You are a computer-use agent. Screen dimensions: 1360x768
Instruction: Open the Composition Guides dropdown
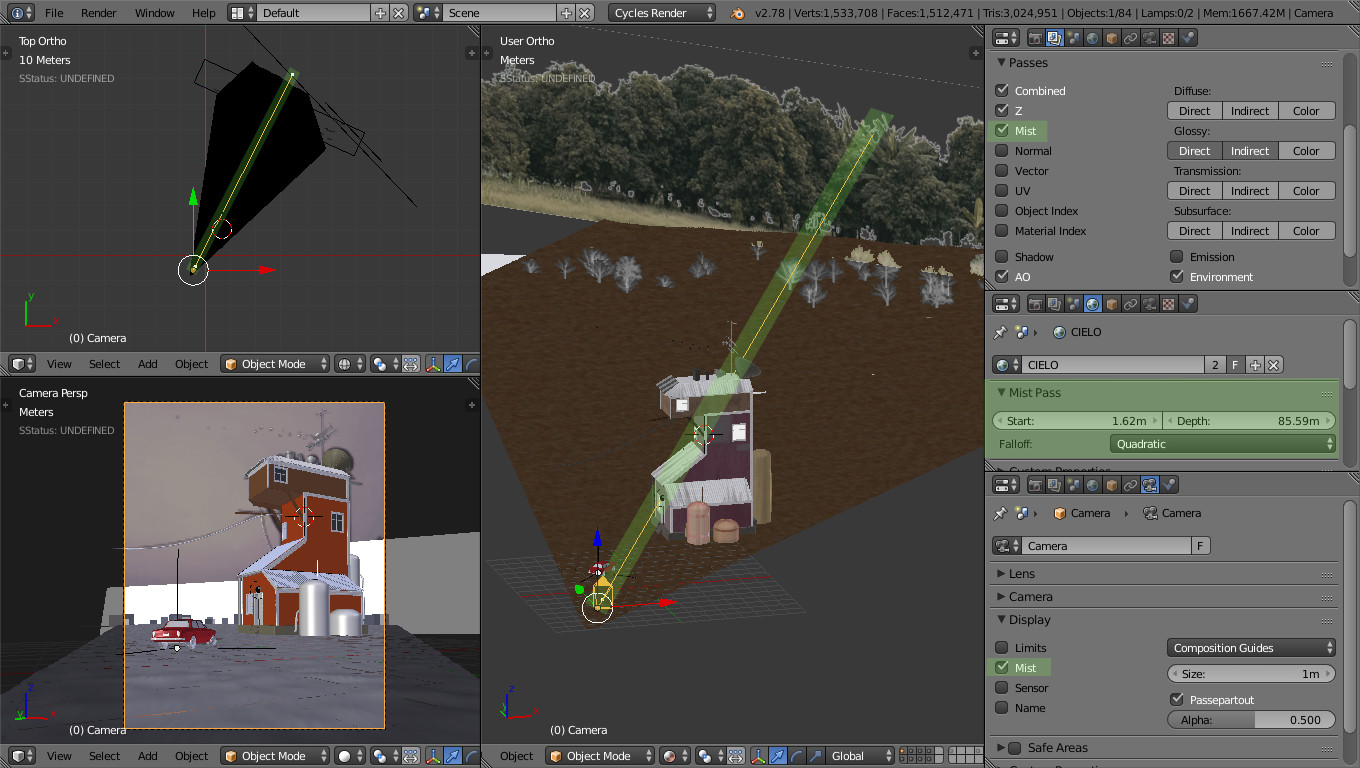click(x=1251, y=647)
